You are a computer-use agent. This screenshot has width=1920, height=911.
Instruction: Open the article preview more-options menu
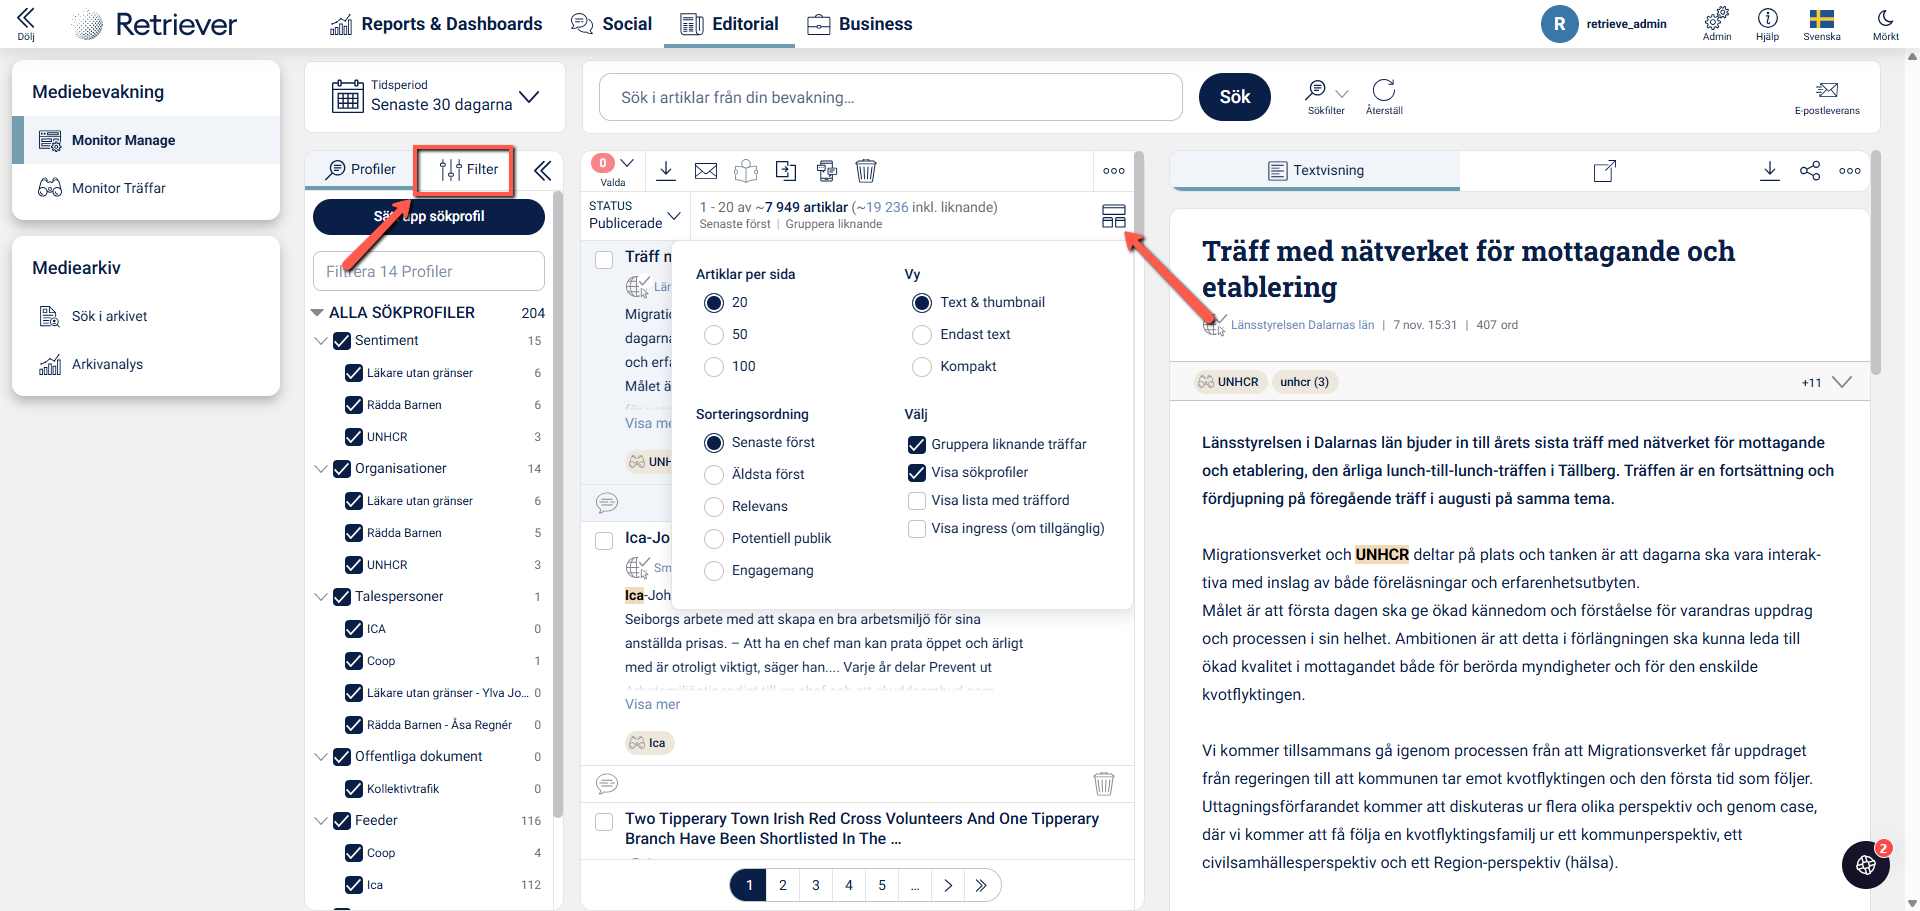point(1850,171)
